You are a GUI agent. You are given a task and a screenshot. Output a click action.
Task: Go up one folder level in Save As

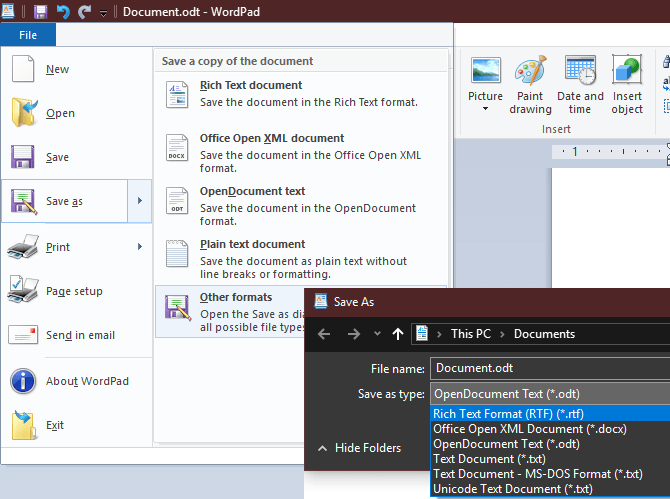coord(398,334)
